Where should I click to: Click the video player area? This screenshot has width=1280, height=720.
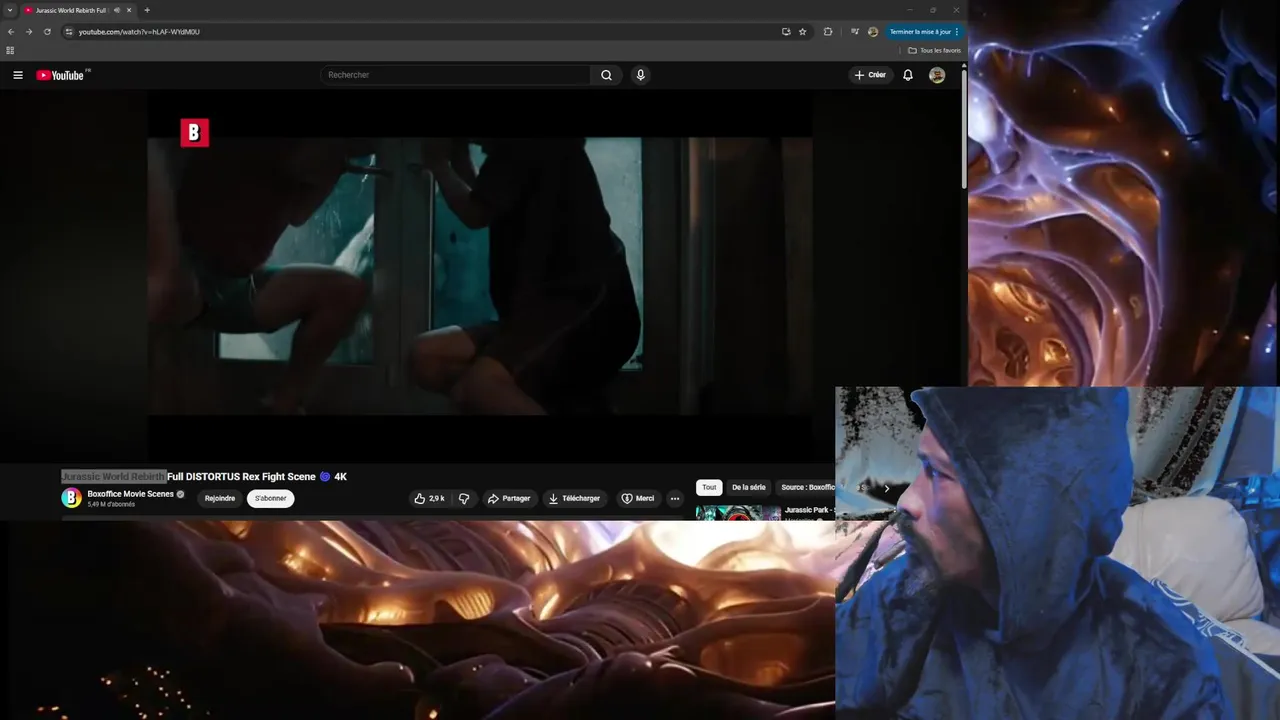point(480,276)
